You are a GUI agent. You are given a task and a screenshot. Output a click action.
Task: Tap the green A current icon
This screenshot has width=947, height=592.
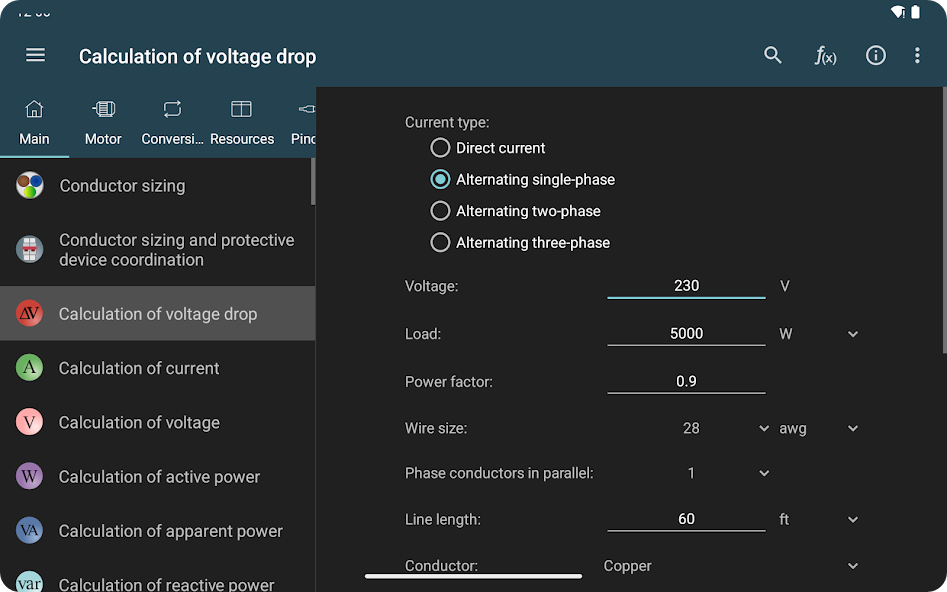30,368
